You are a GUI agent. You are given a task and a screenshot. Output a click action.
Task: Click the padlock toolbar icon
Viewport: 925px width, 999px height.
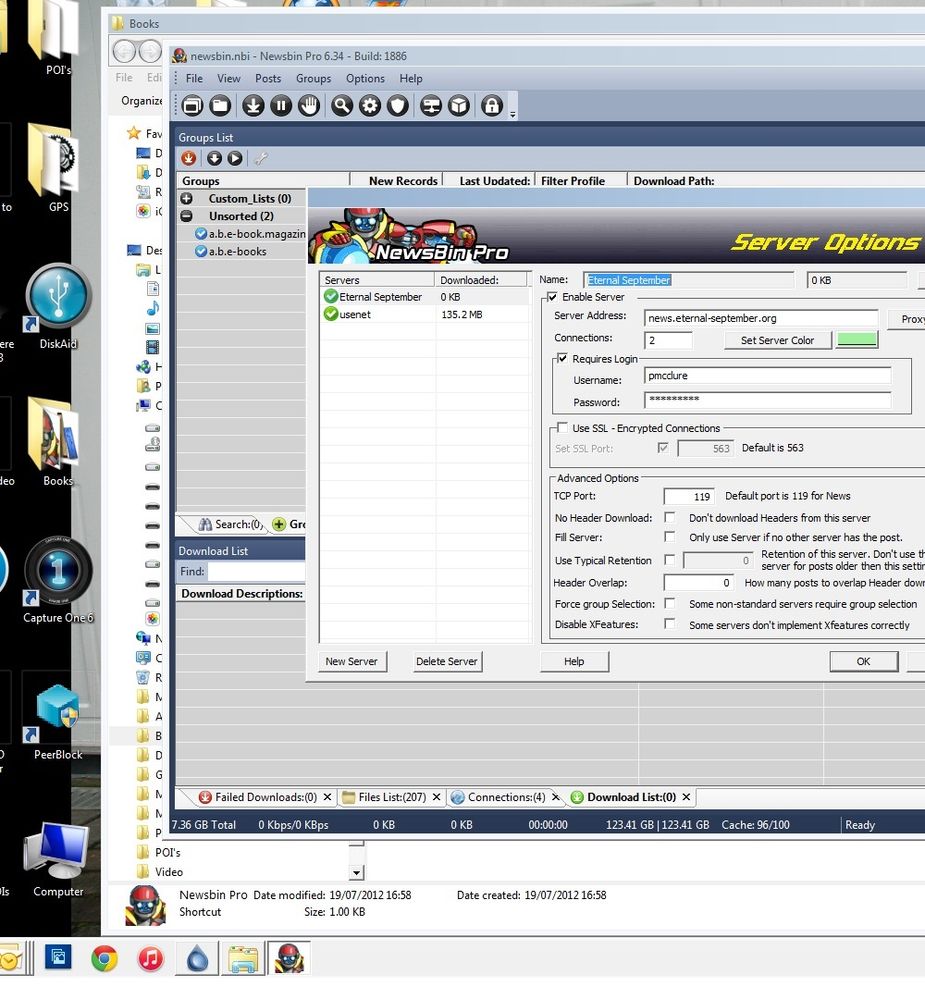point(492,106)
